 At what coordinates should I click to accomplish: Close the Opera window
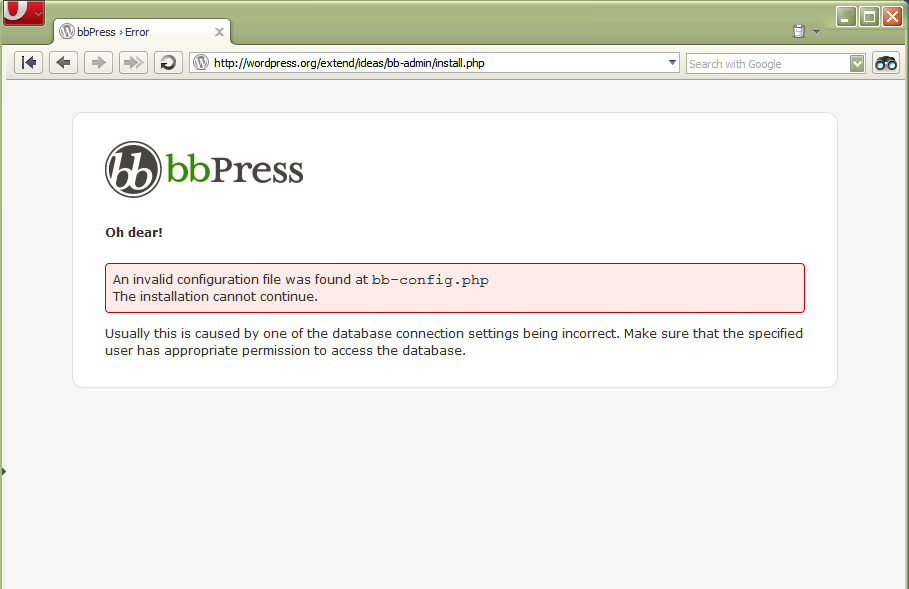[x=892, y=16]
